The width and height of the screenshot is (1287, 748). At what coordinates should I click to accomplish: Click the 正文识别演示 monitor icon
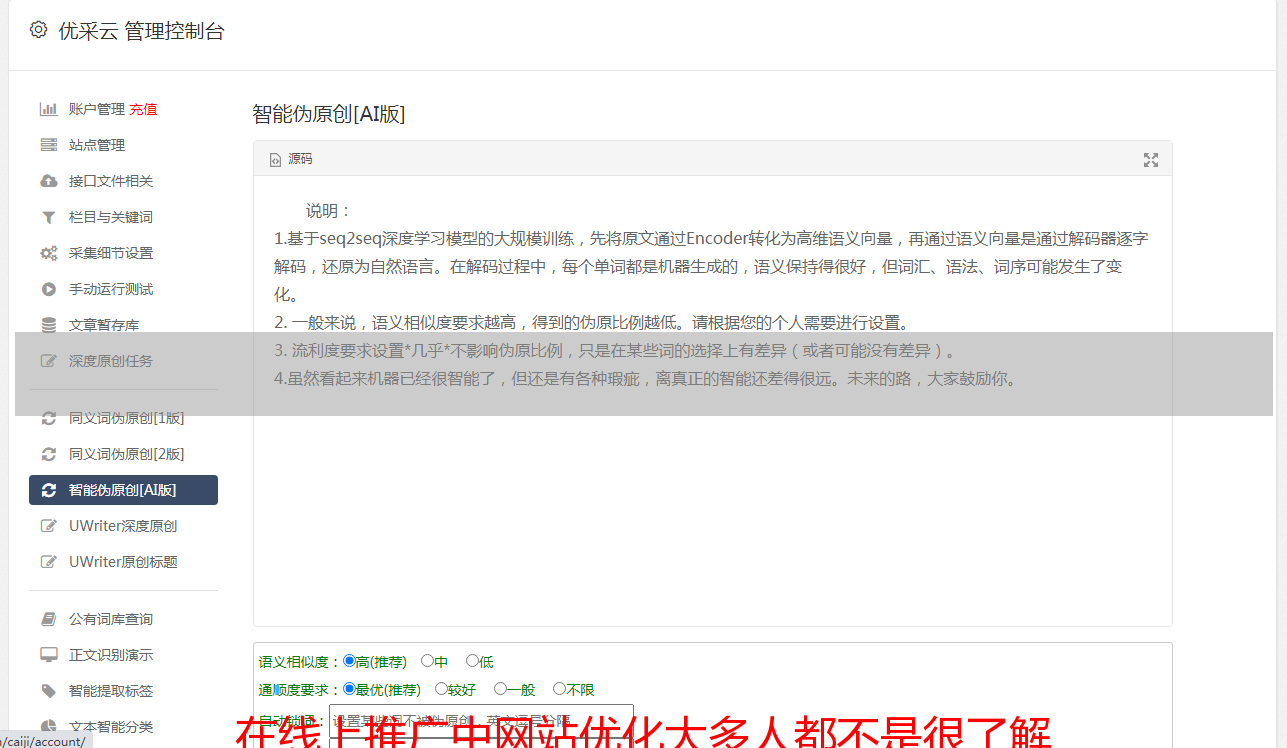[48, 655]
